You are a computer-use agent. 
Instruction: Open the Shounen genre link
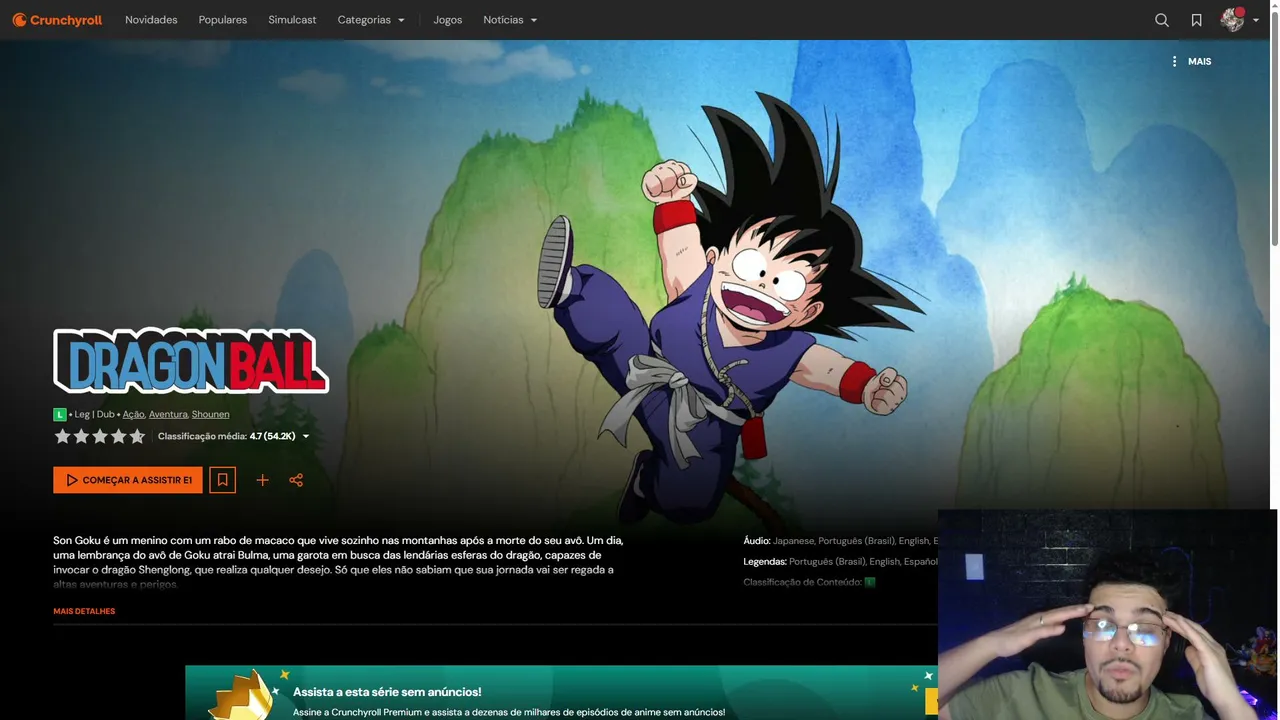[x=210, y=414]
